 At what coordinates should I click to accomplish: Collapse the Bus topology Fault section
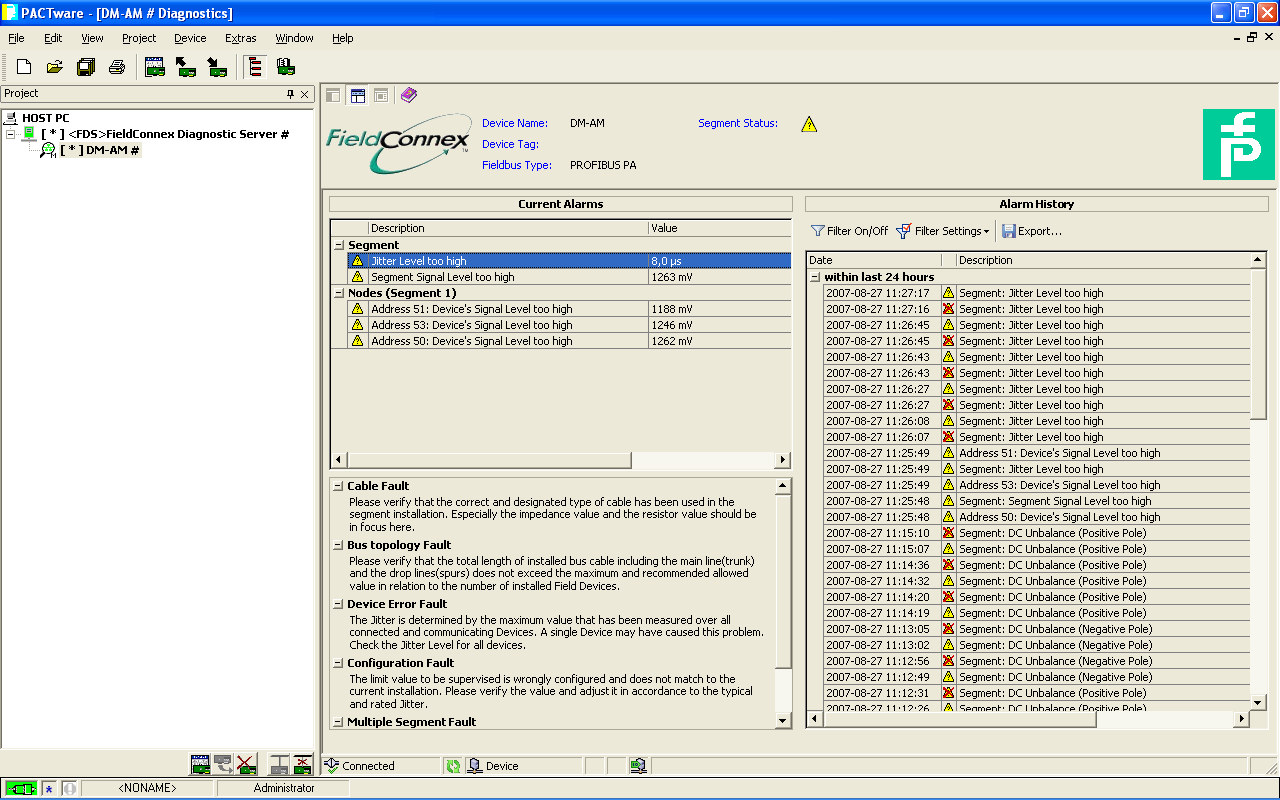[x=338, y=545]
